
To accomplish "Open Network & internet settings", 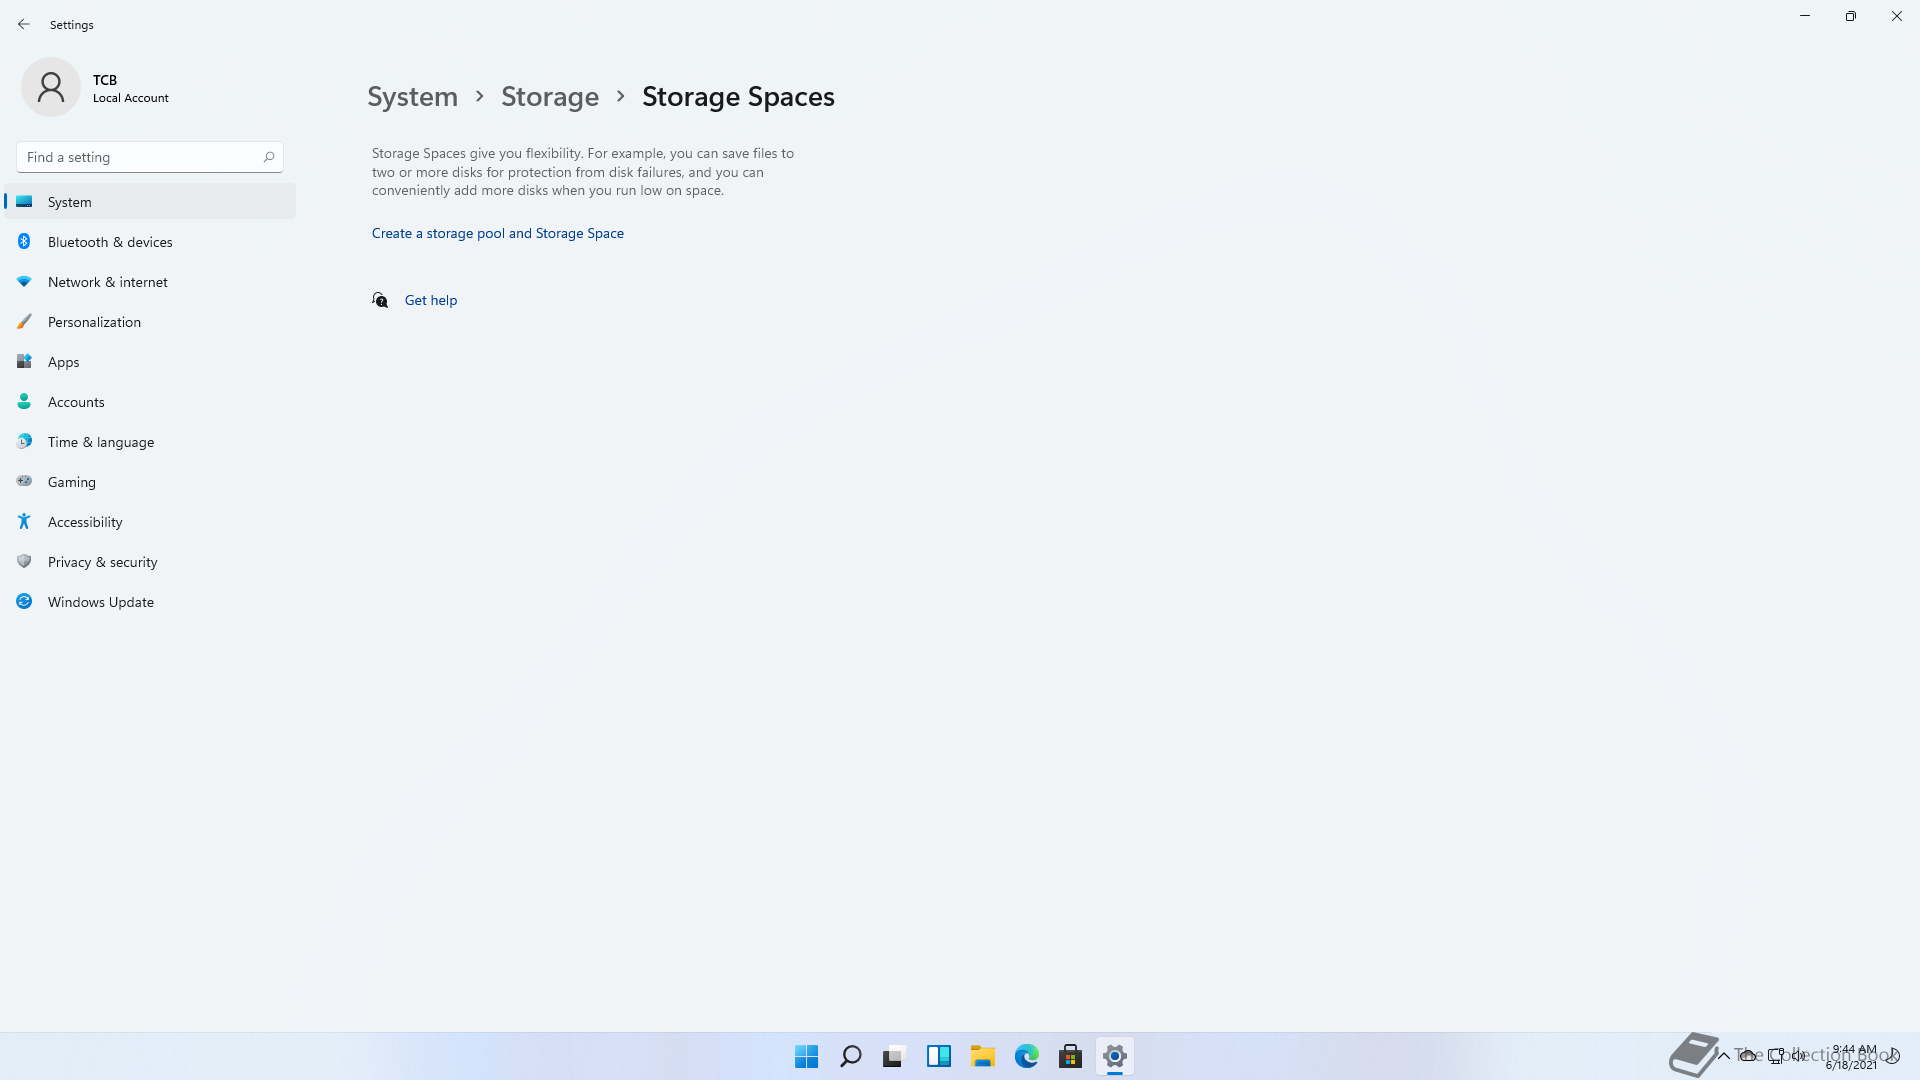I will coord(150,282).
